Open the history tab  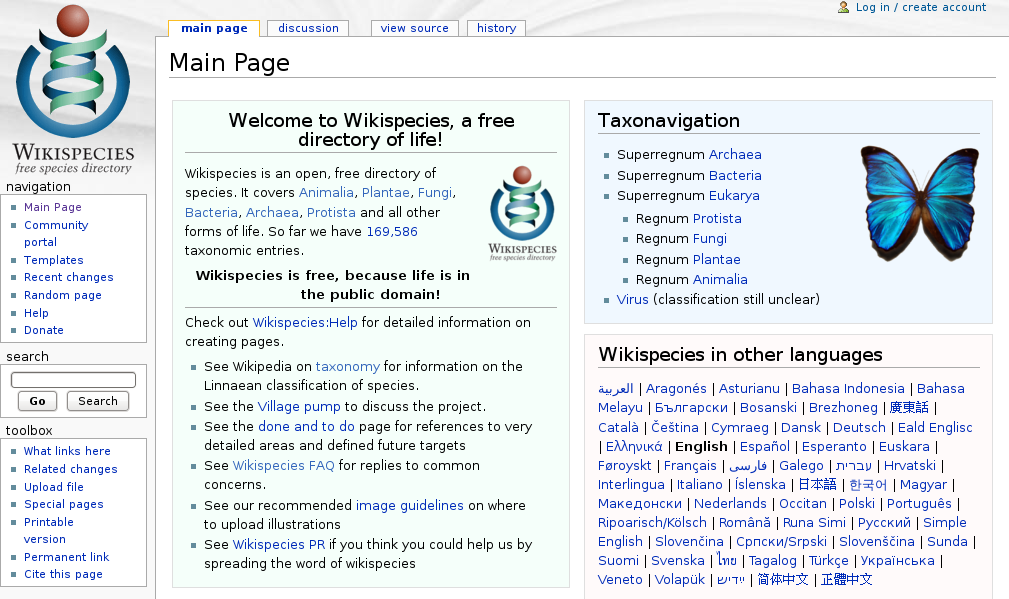tap(496, 28)
